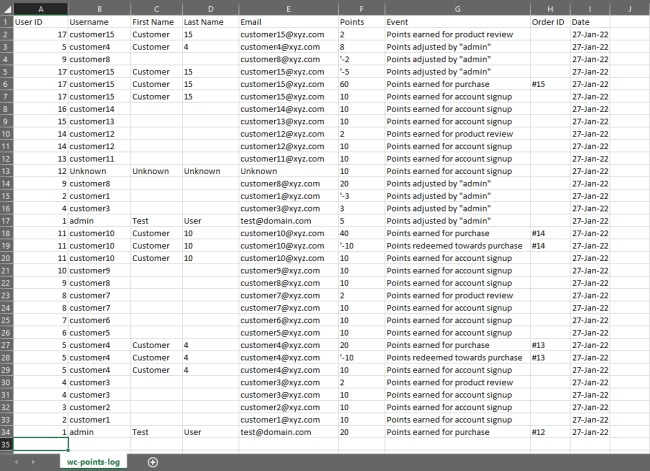The width and height of the screenshot is (650, 471).
Task: Select the empty active cell A35
Action: [41, 444]
